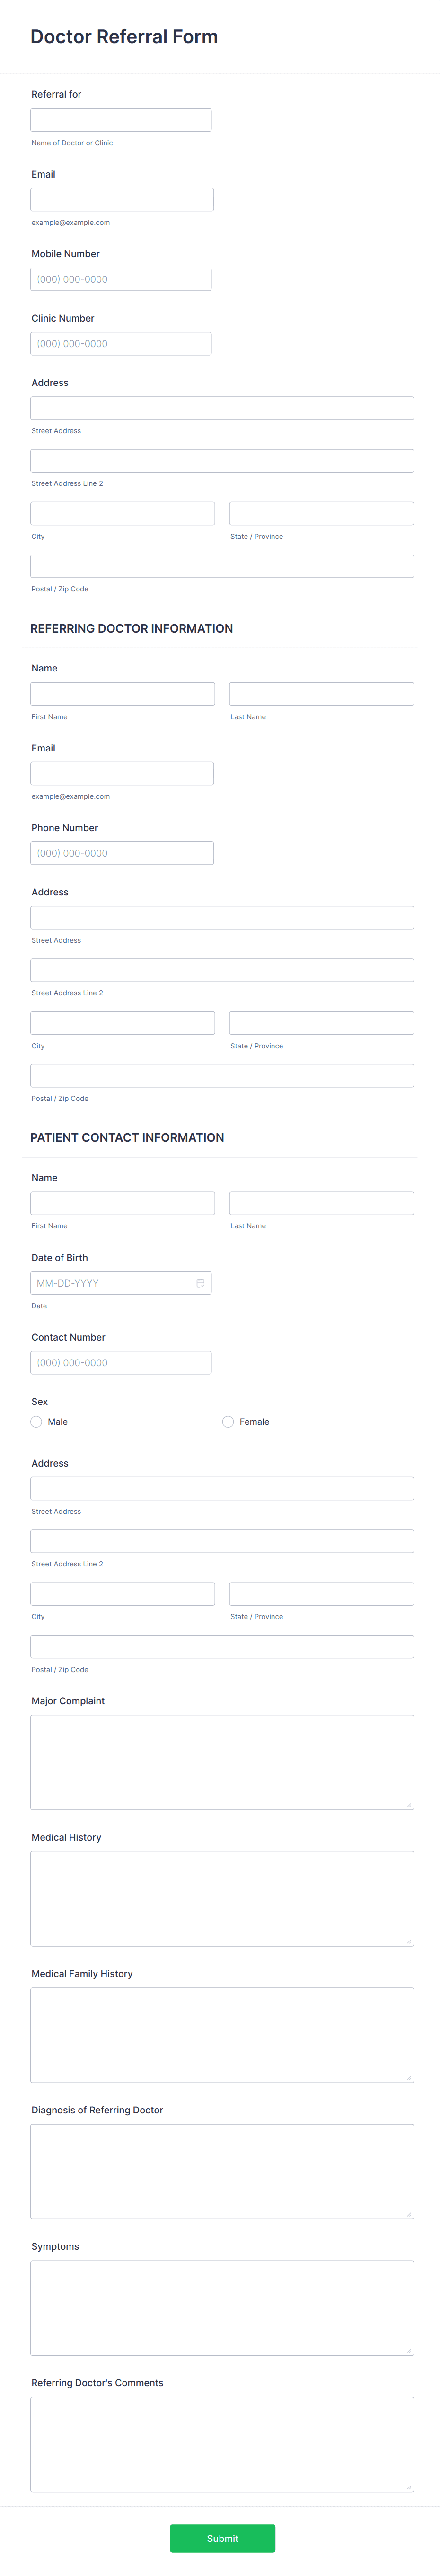The image size is (440, 2576).
Task: Focus the referring doctor's Phone Number field
Action: point(122,853)
